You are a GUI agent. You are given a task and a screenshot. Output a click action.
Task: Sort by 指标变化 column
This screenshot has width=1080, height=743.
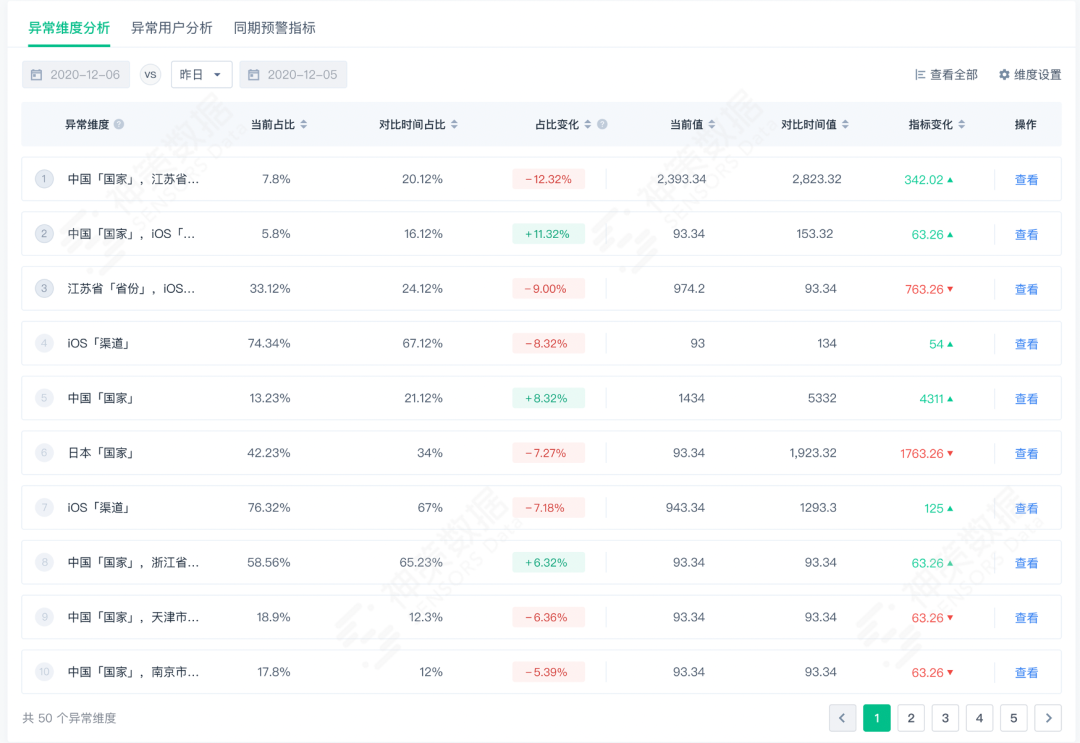(962, 124)
